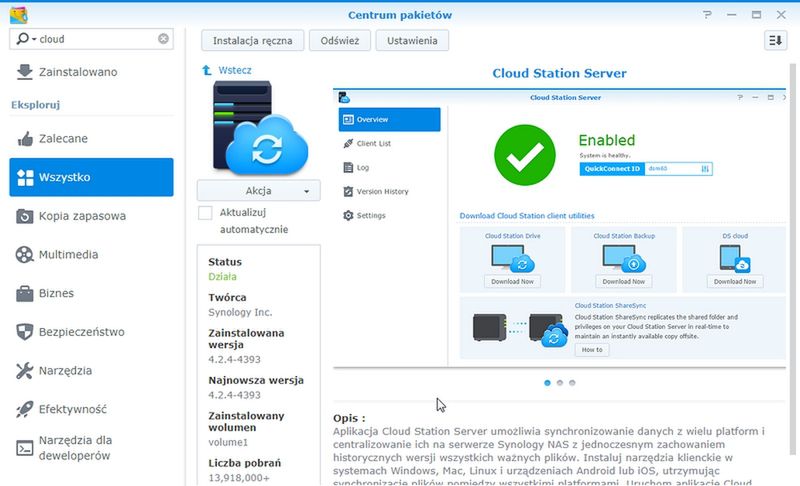The image size is (800, 486).
Task: Select the first screenshot carousel dot
Action: (x=547, y=383)
